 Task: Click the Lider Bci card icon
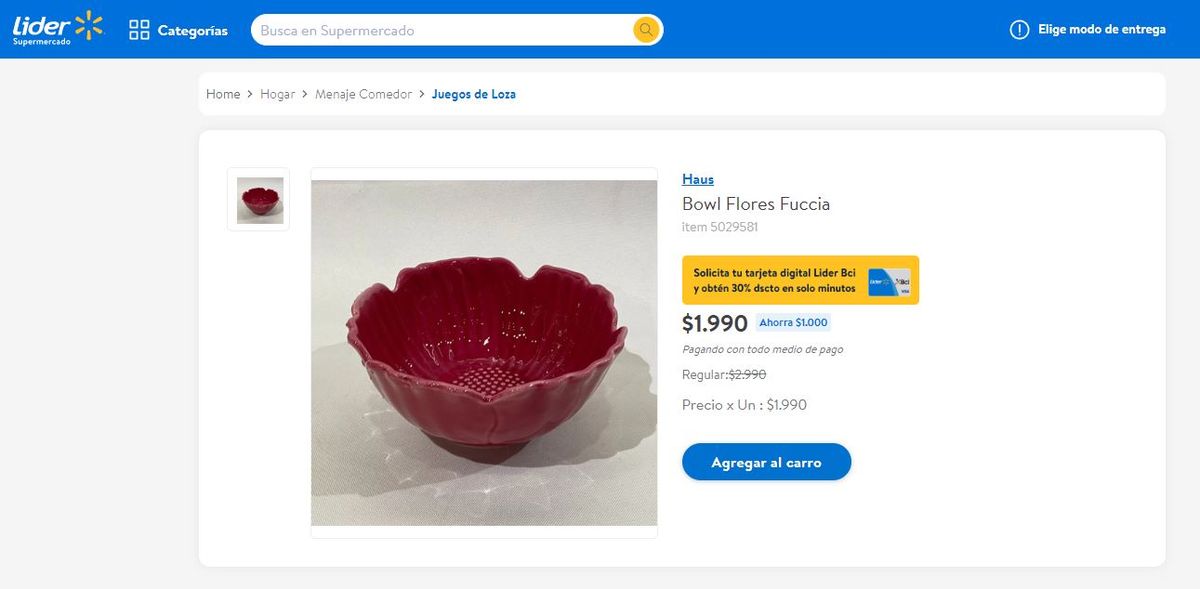click(889, 281)
